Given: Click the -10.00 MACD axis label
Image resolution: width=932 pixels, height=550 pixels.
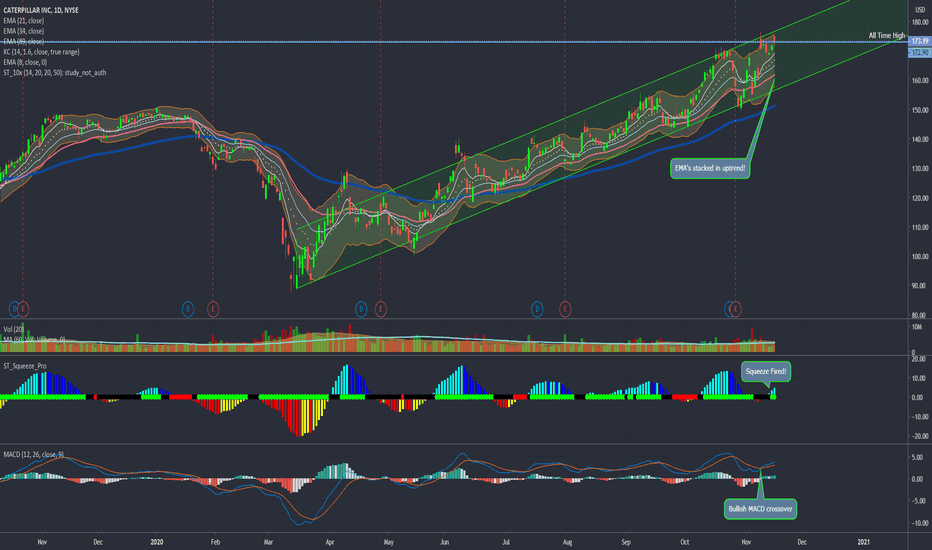Looking at the screenshot, I should click(x=920, y=523).
